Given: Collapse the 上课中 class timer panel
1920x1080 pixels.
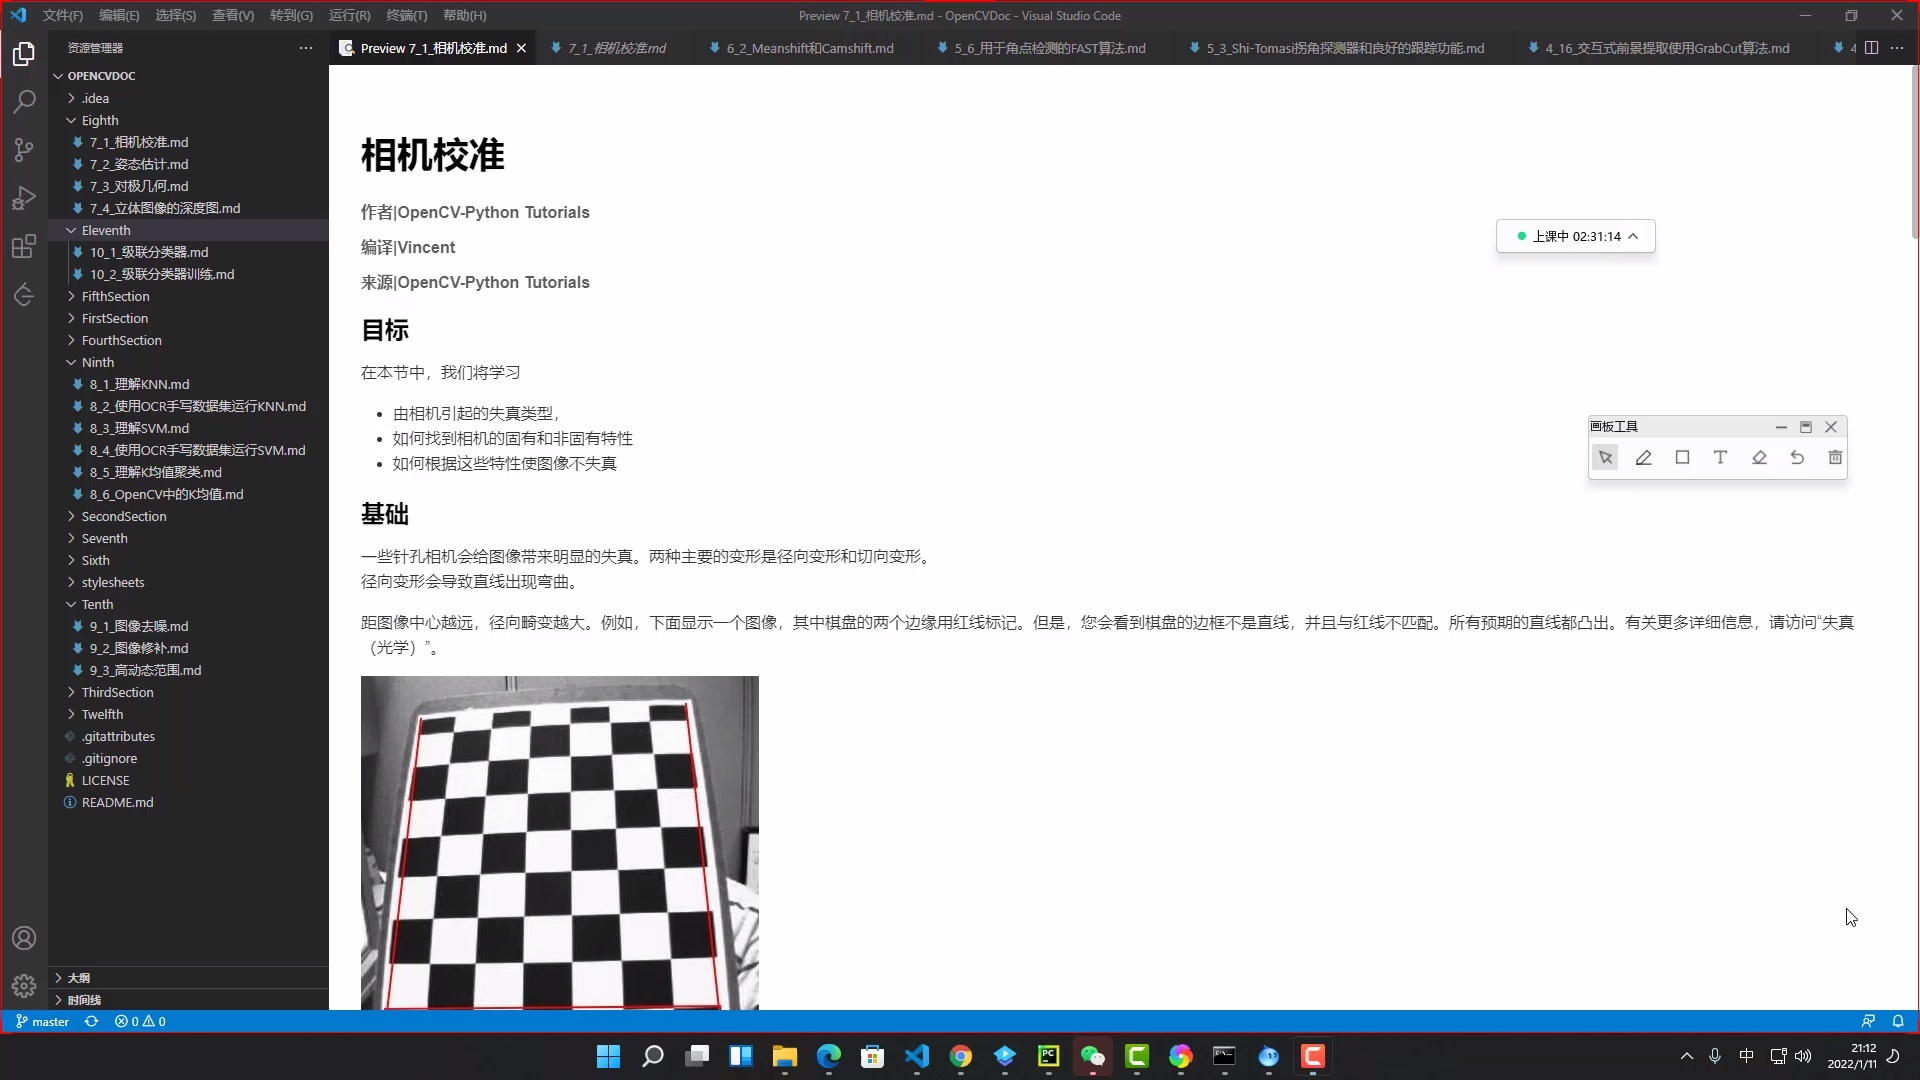Looking at the screenshot, I should (x=1636, y=236).
